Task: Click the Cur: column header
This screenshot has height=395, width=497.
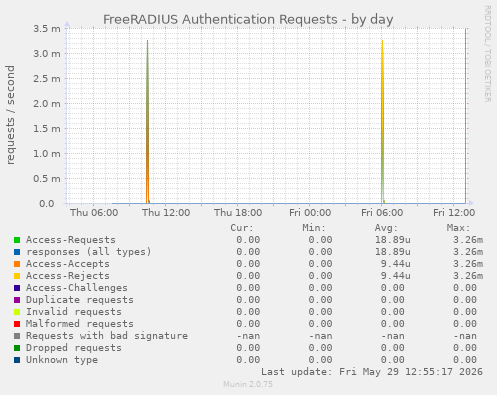Action: click(242, 228)
